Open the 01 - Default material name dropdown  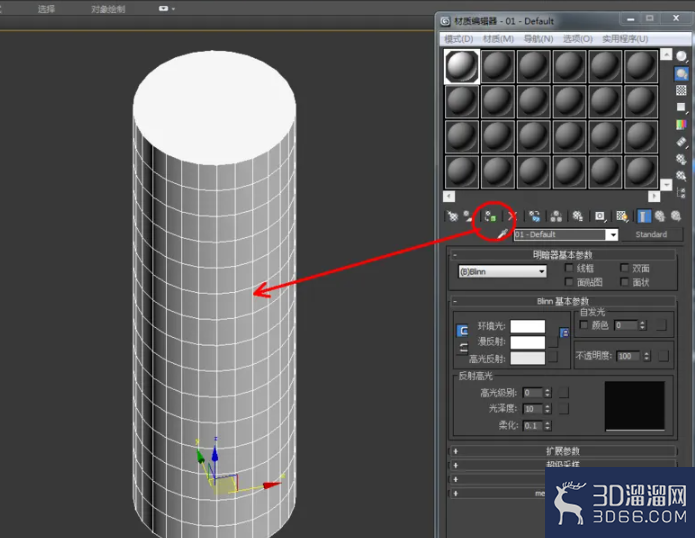coord(613,234)
